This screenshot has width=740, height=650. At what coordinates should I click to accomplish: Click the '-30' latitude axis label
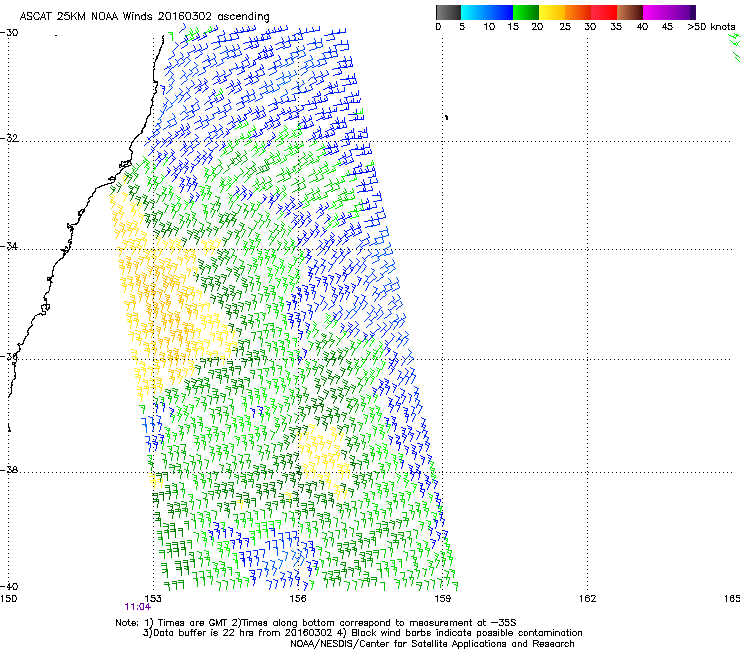point(9,33)
